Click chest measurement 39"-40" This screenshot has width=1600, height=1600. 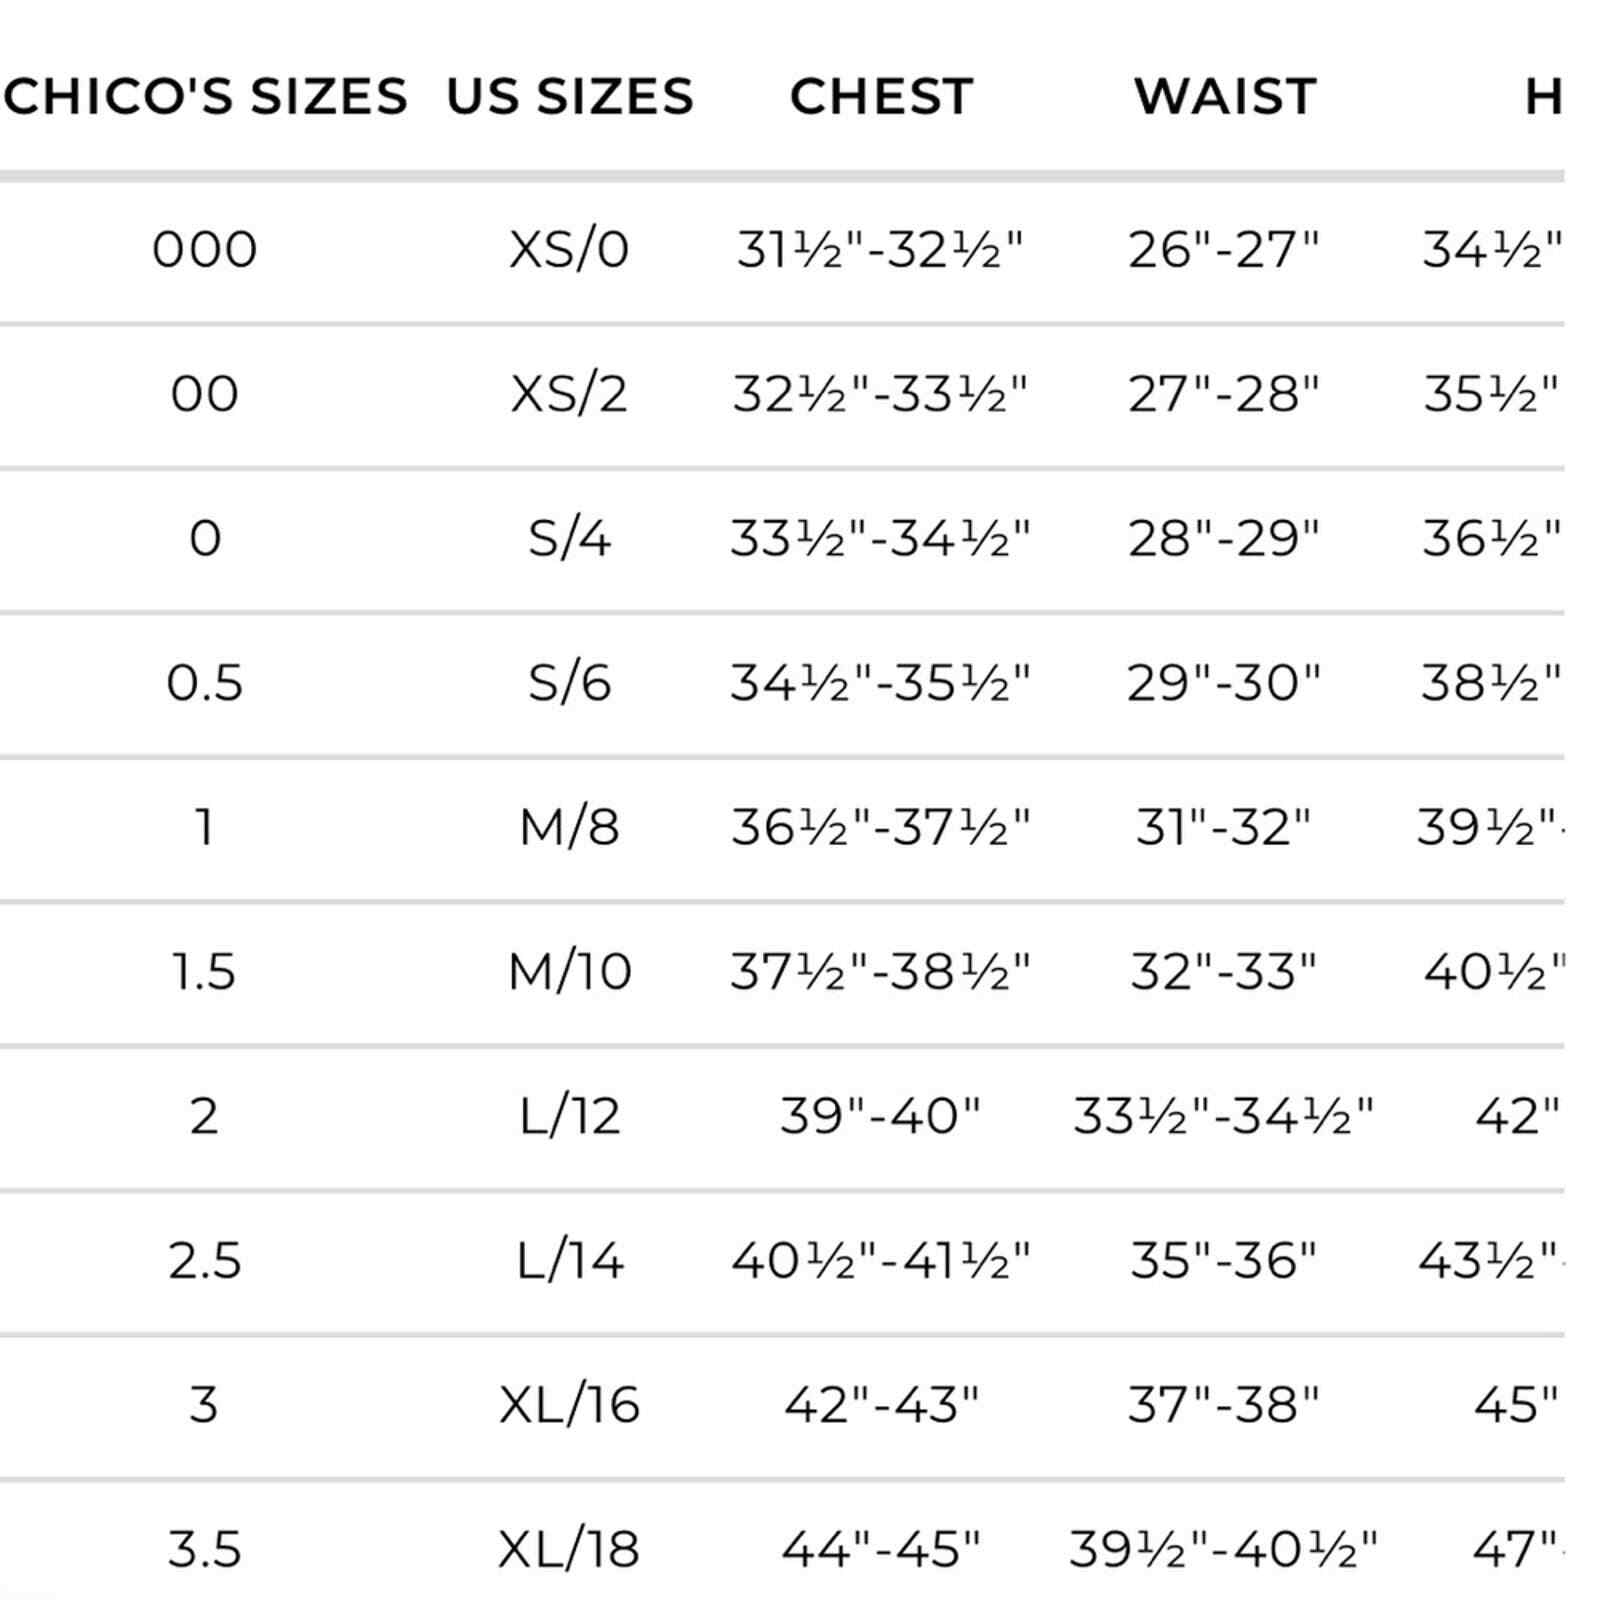coord(880,1116)
